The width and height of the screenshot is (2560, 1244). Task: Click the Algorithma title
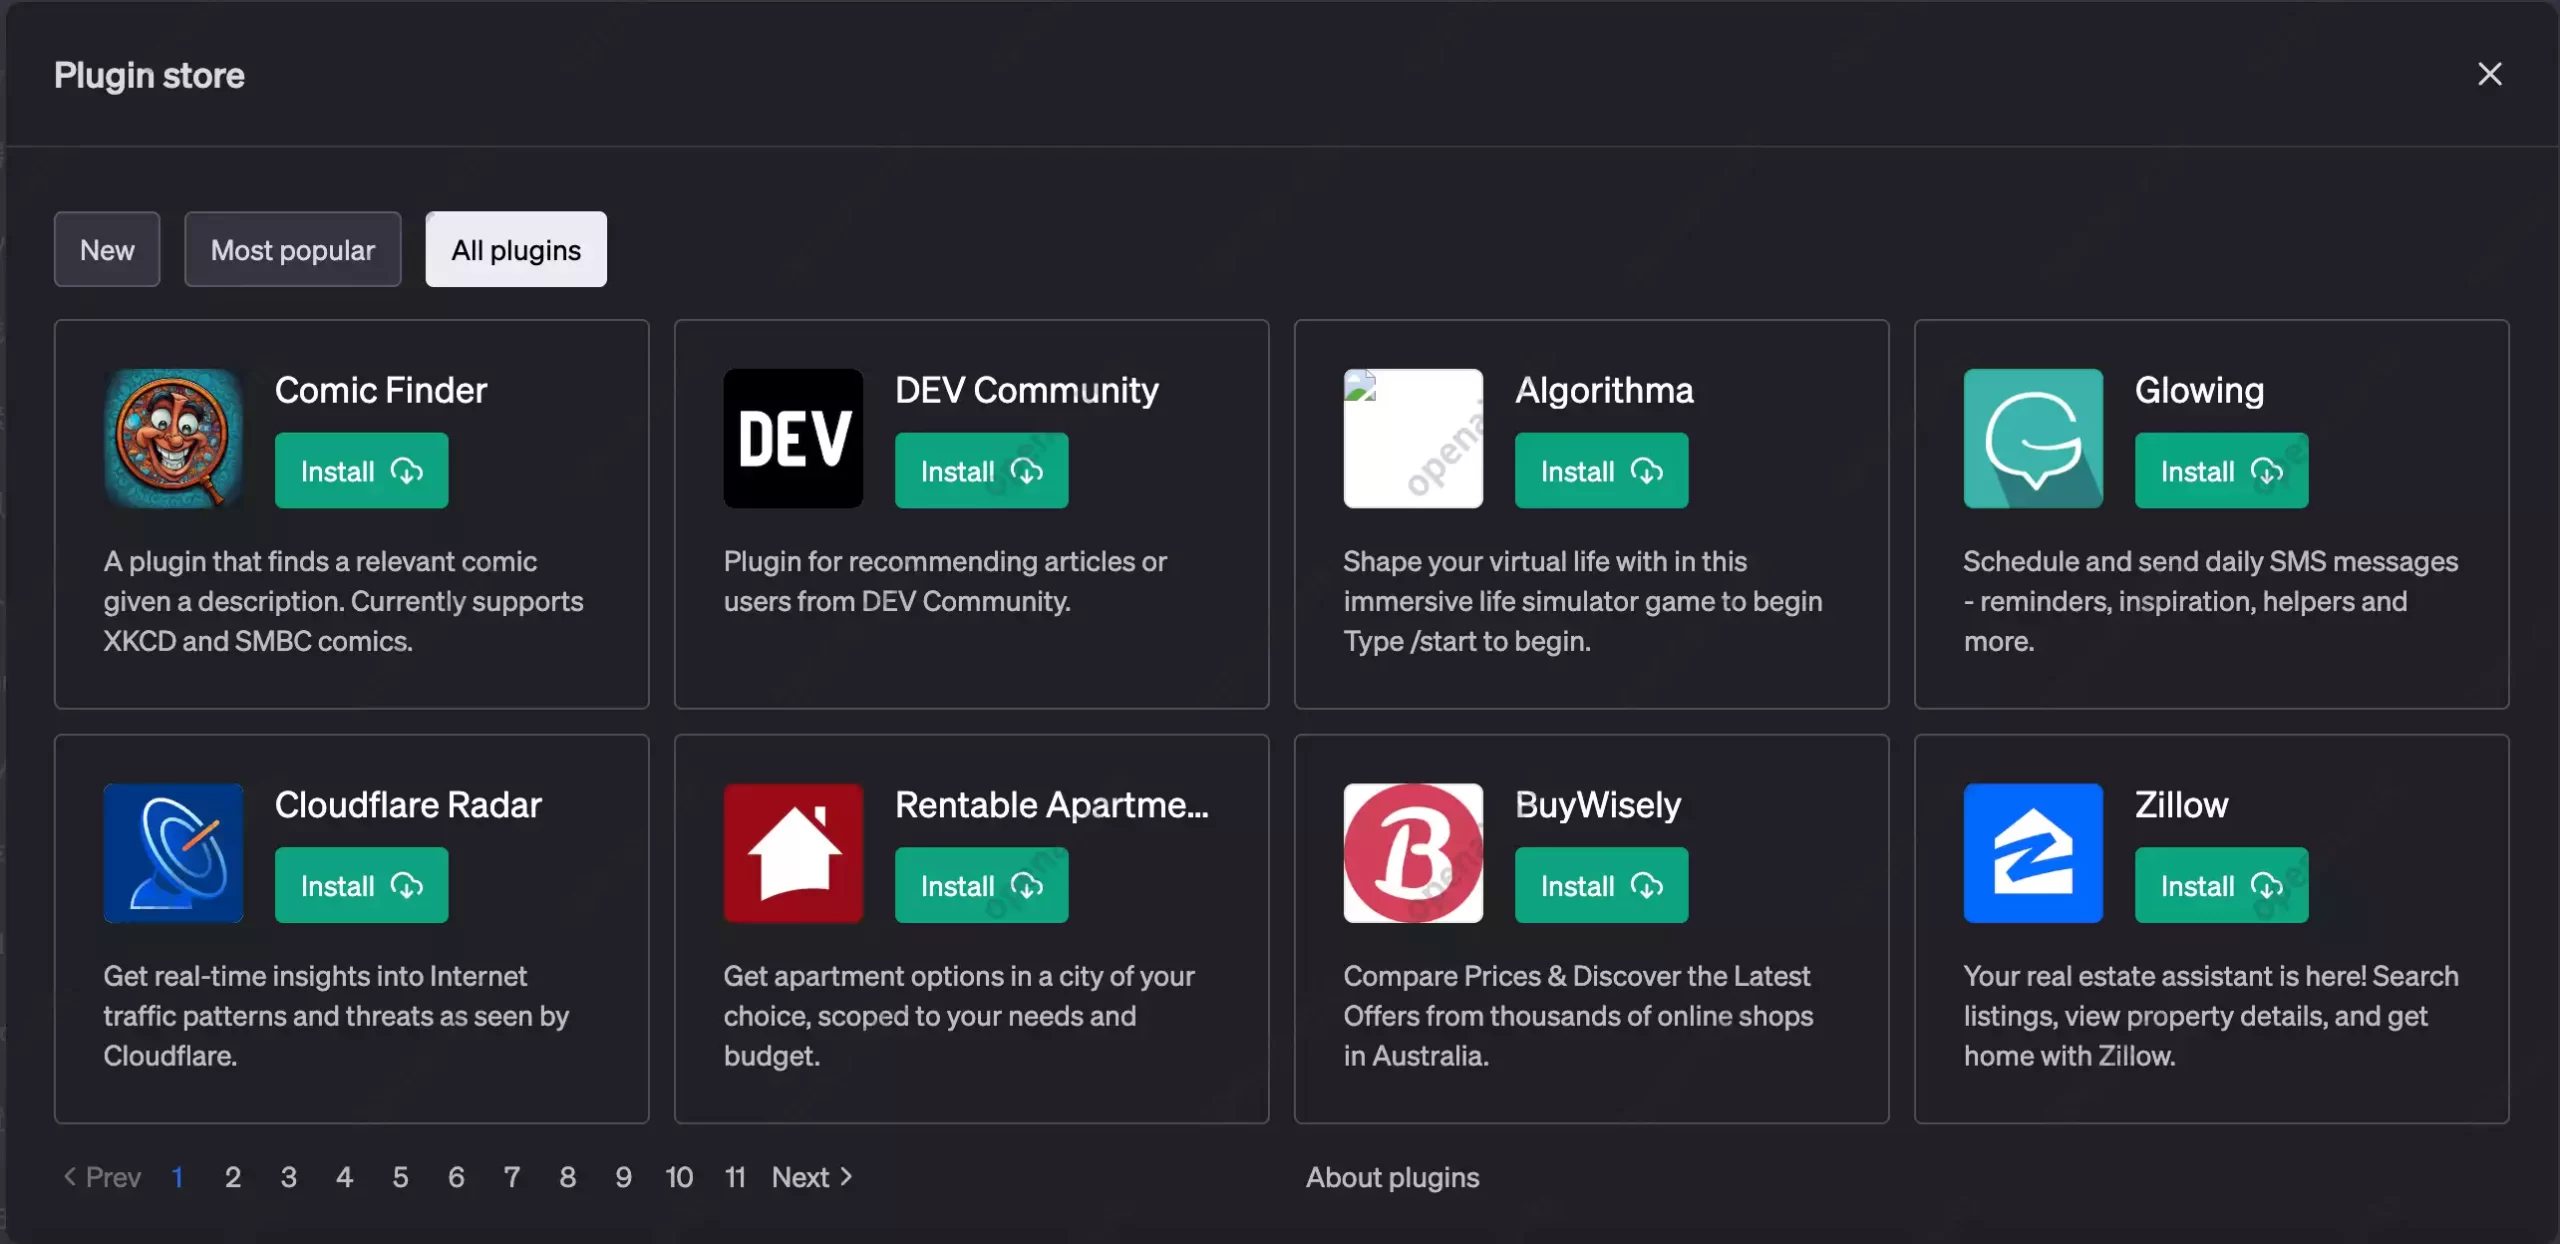(x=1604, y=390)
